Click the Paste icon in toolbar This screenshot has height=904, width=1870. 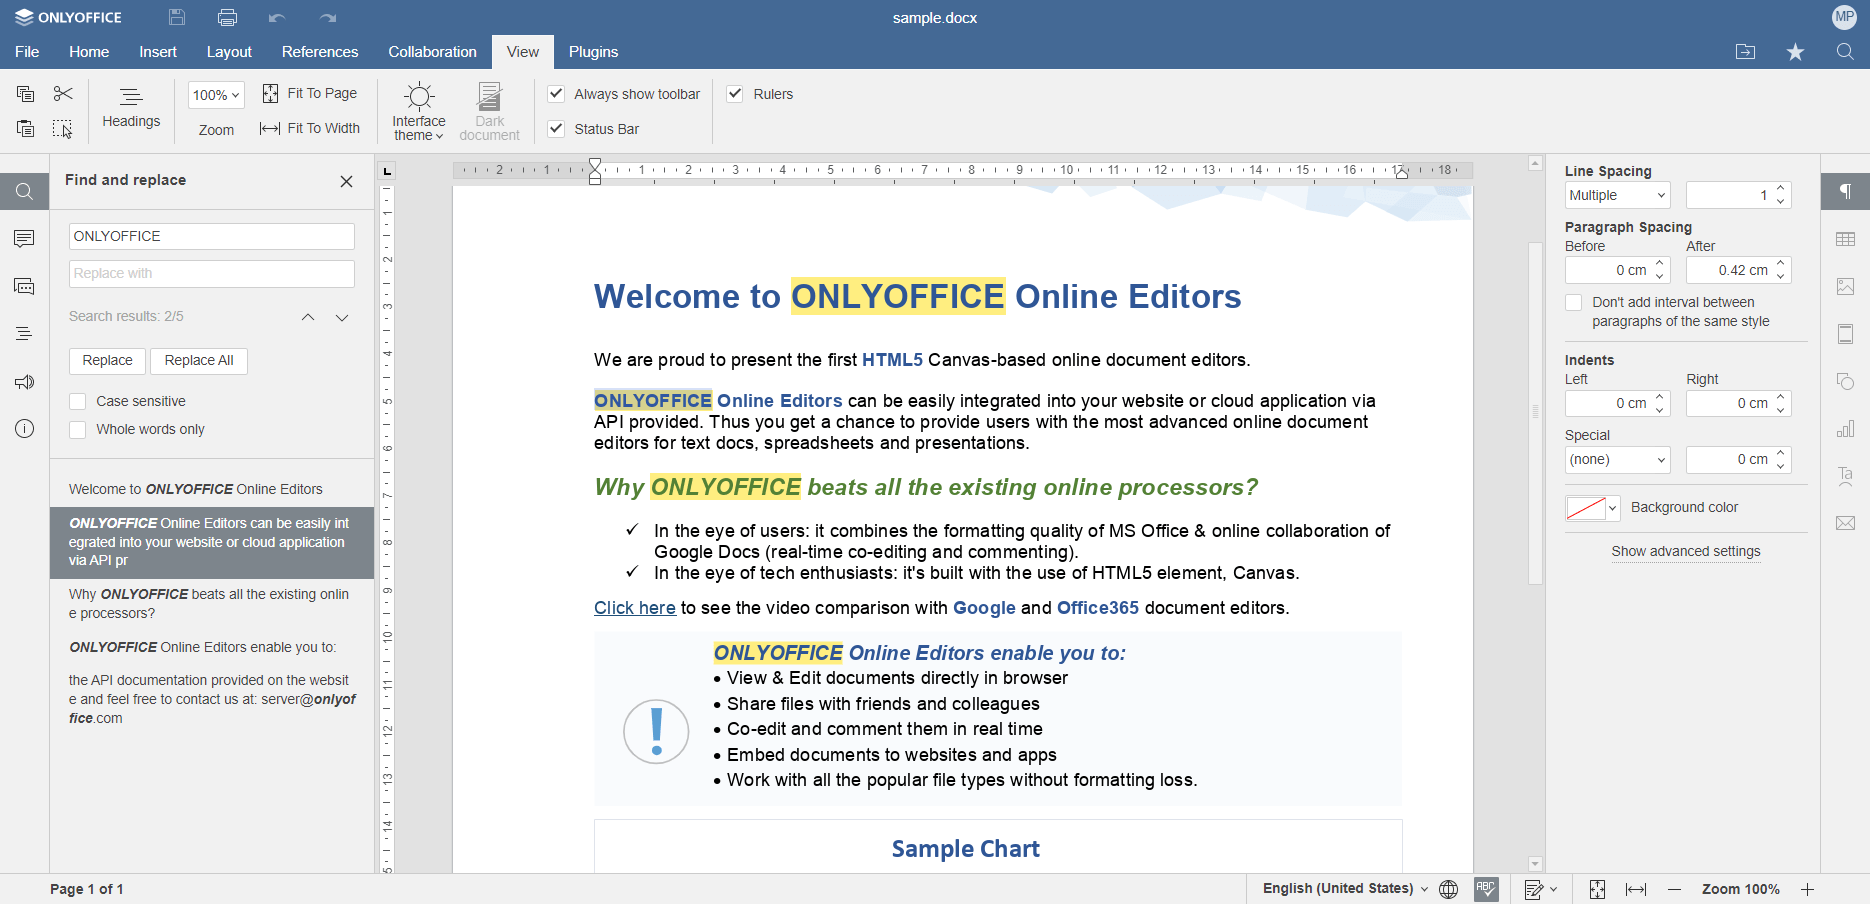click(26, 129)
